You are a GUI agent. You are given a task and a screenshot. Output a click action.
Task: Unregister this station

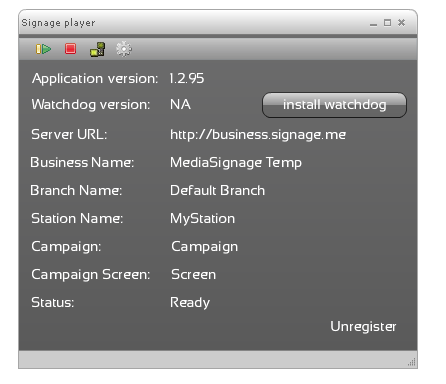click(x=363, y=327)
